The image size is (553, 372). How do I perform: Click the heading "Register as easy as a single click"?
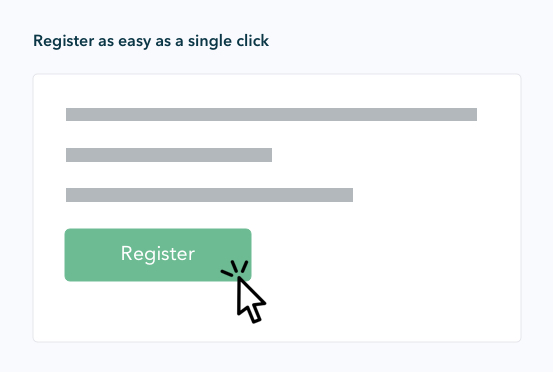[151, 41]
